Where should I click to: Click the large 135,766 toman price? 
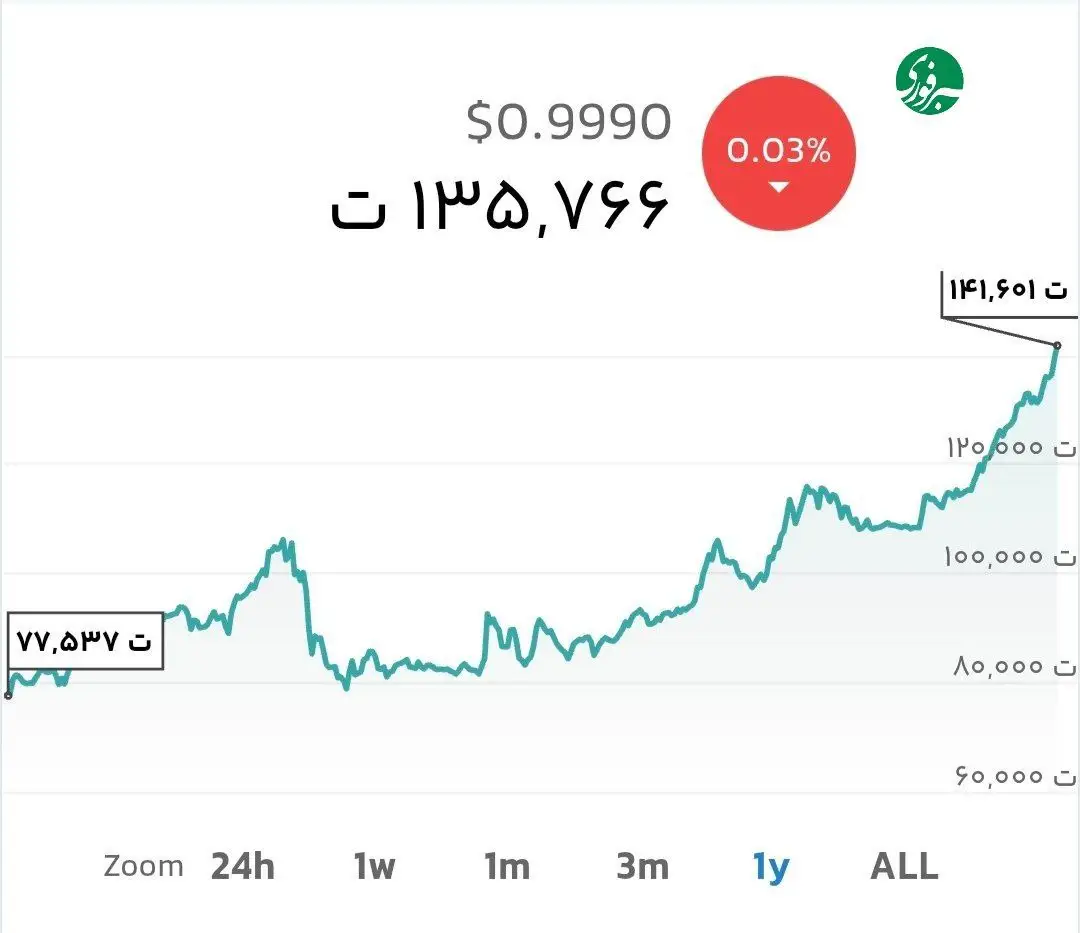point(499,206)
